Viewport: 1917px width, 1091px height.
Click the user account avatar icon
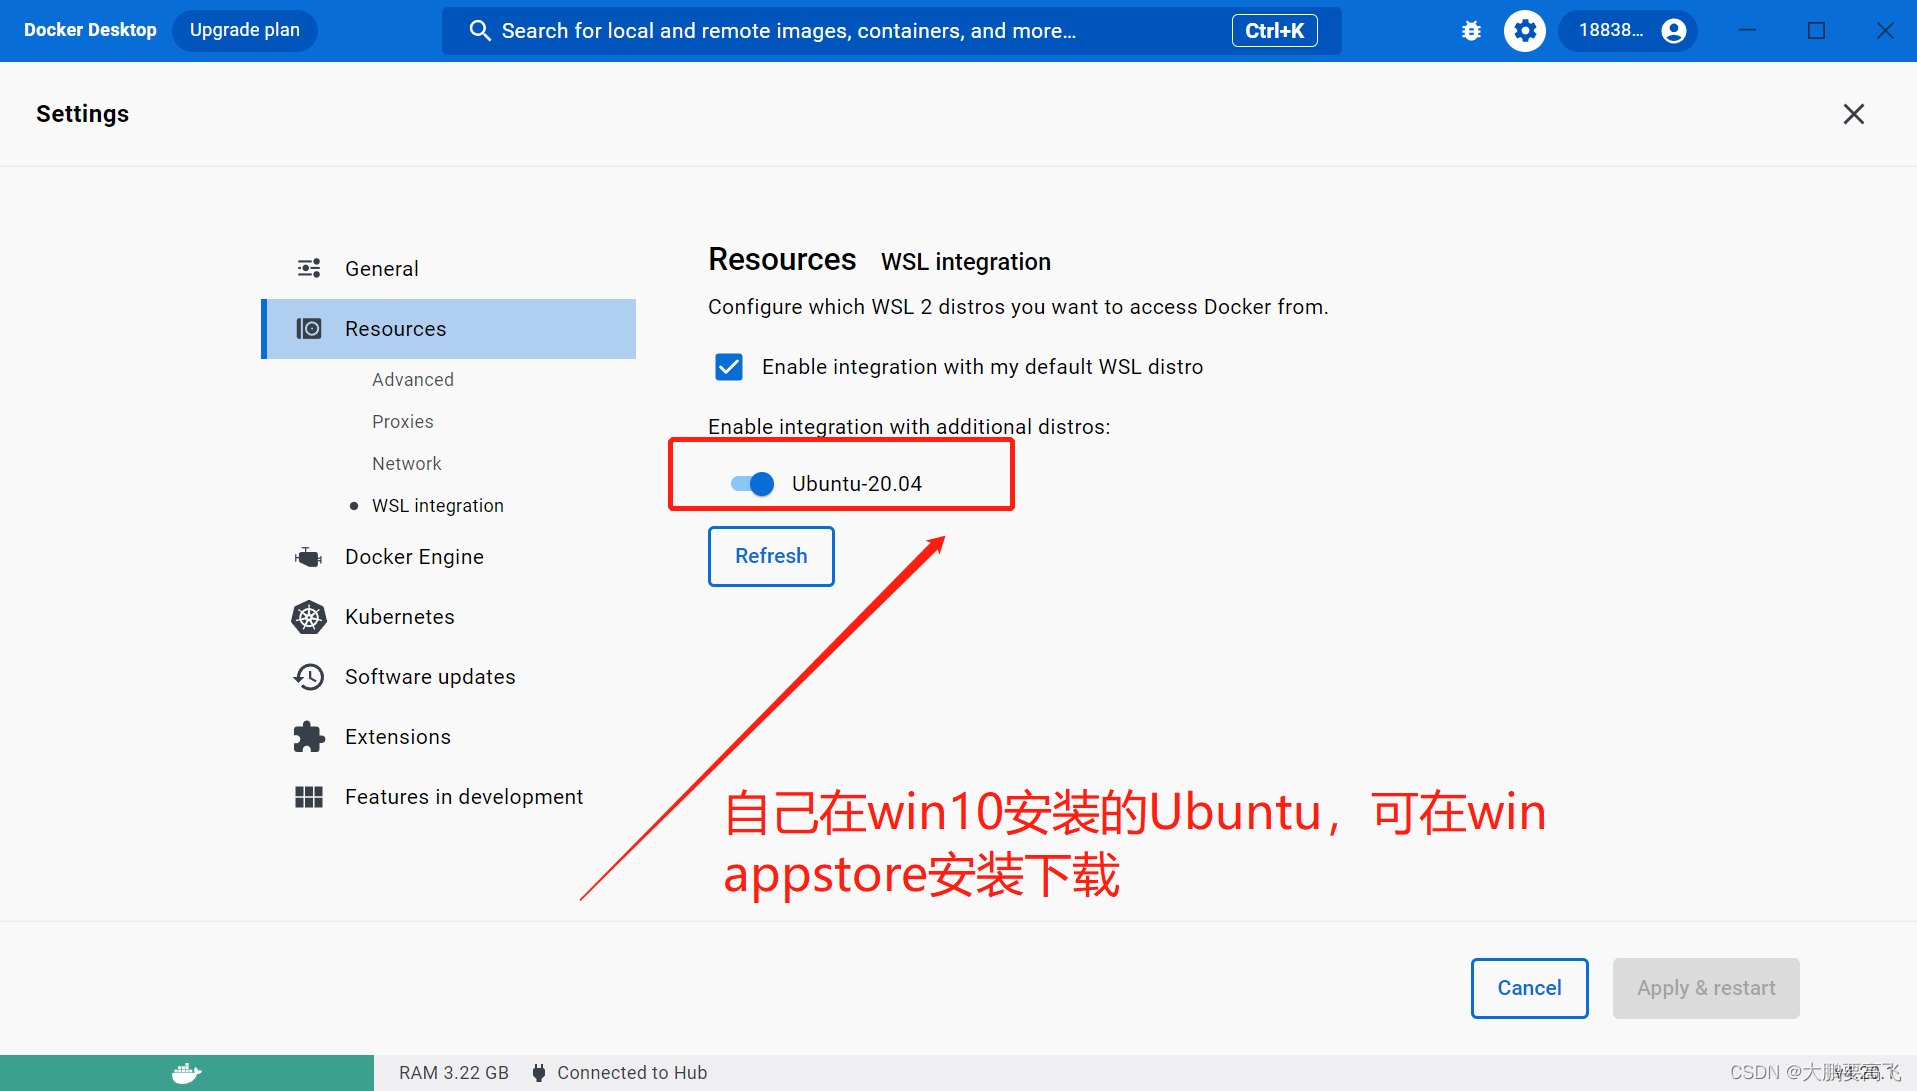(1674, 31)
